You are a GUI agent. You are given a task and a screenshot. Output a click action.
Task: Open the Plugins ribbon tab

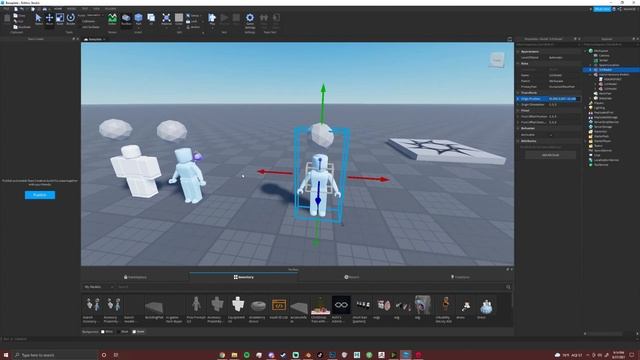click(x=110, y=9)
